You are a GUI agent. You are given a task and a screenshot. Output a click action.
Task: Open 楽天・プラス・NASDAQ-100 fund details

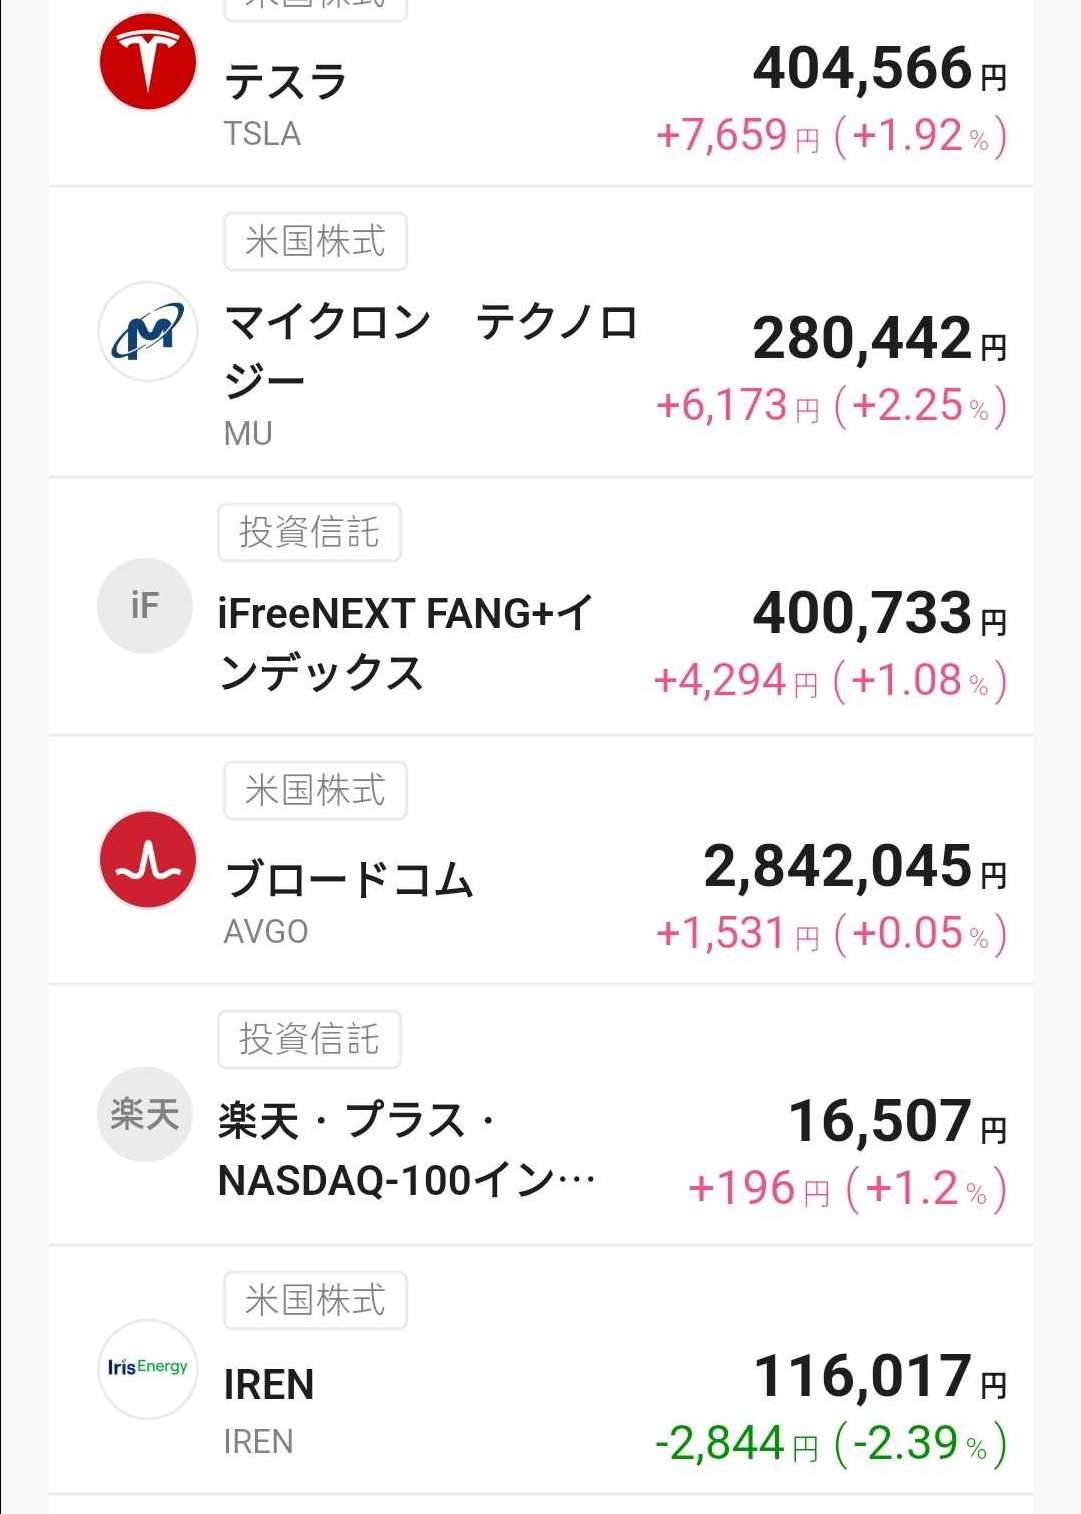pyautogui.click(x=405, y=1150)
